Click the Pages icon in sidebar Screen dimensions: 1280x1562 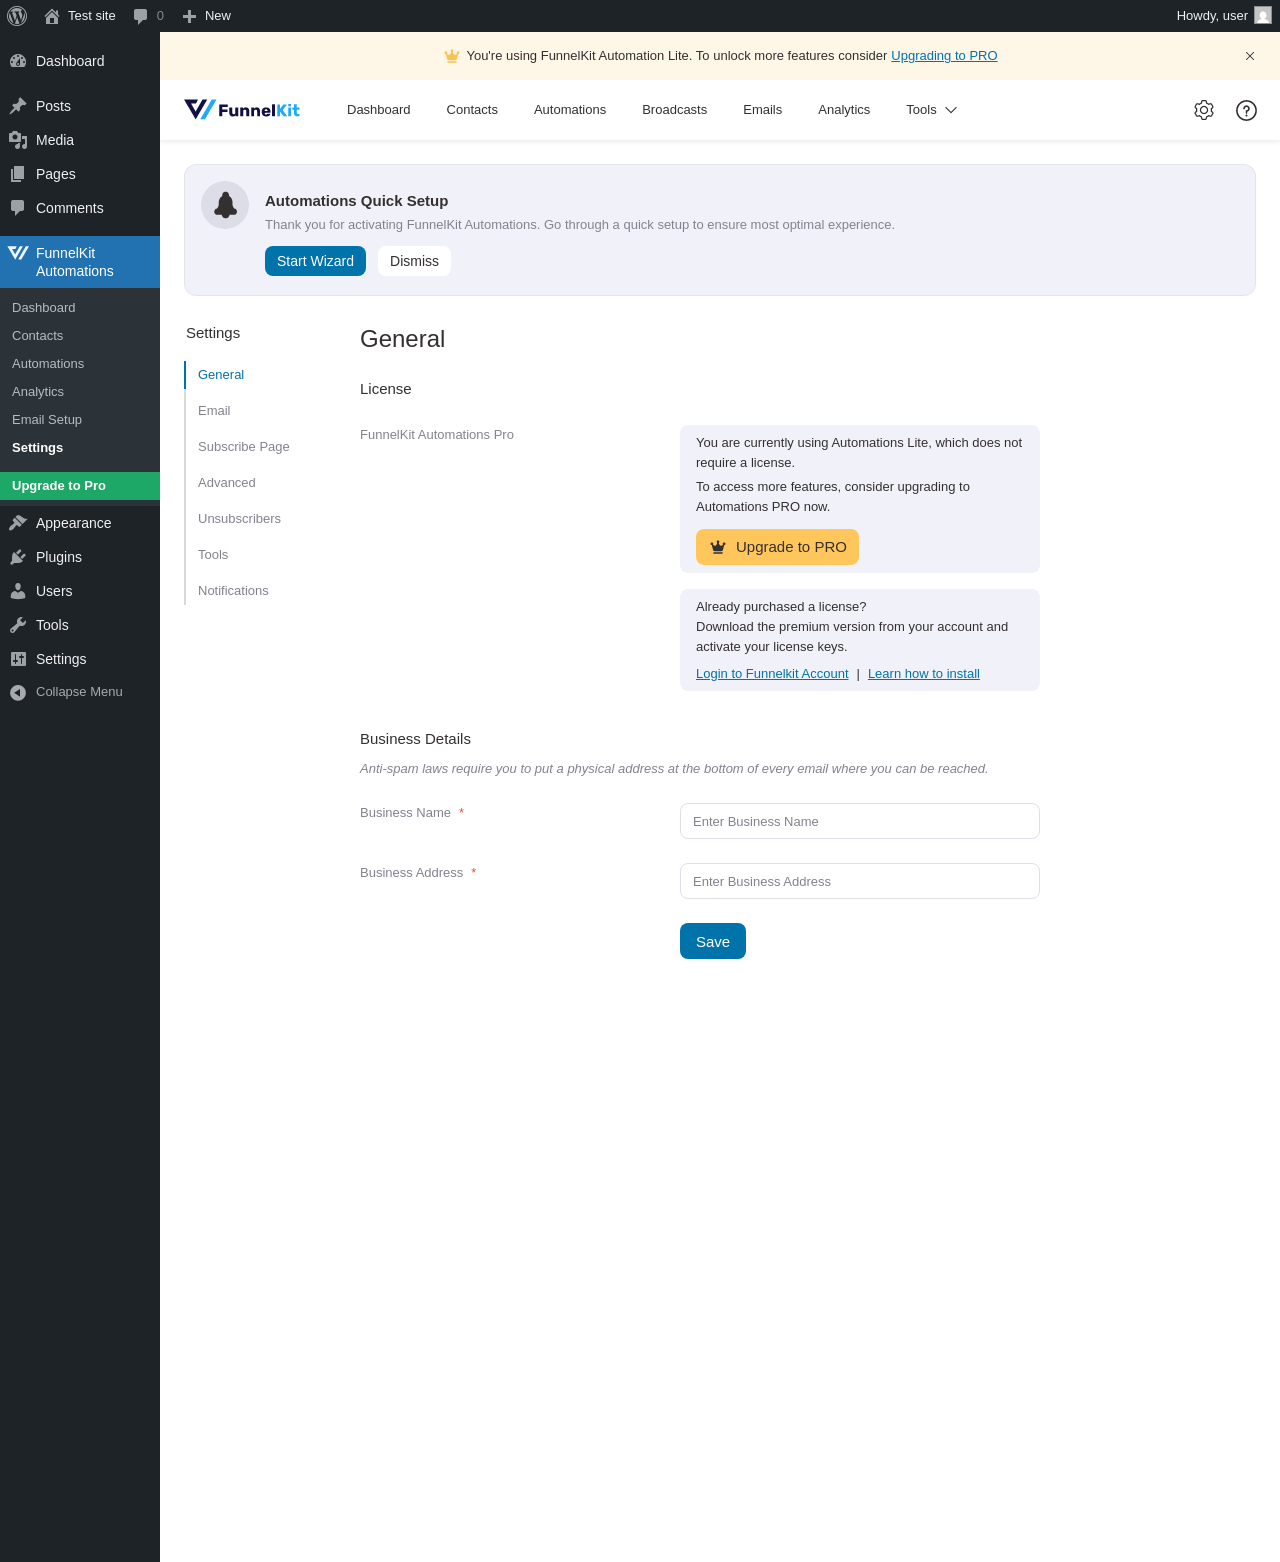click(18, 174)
